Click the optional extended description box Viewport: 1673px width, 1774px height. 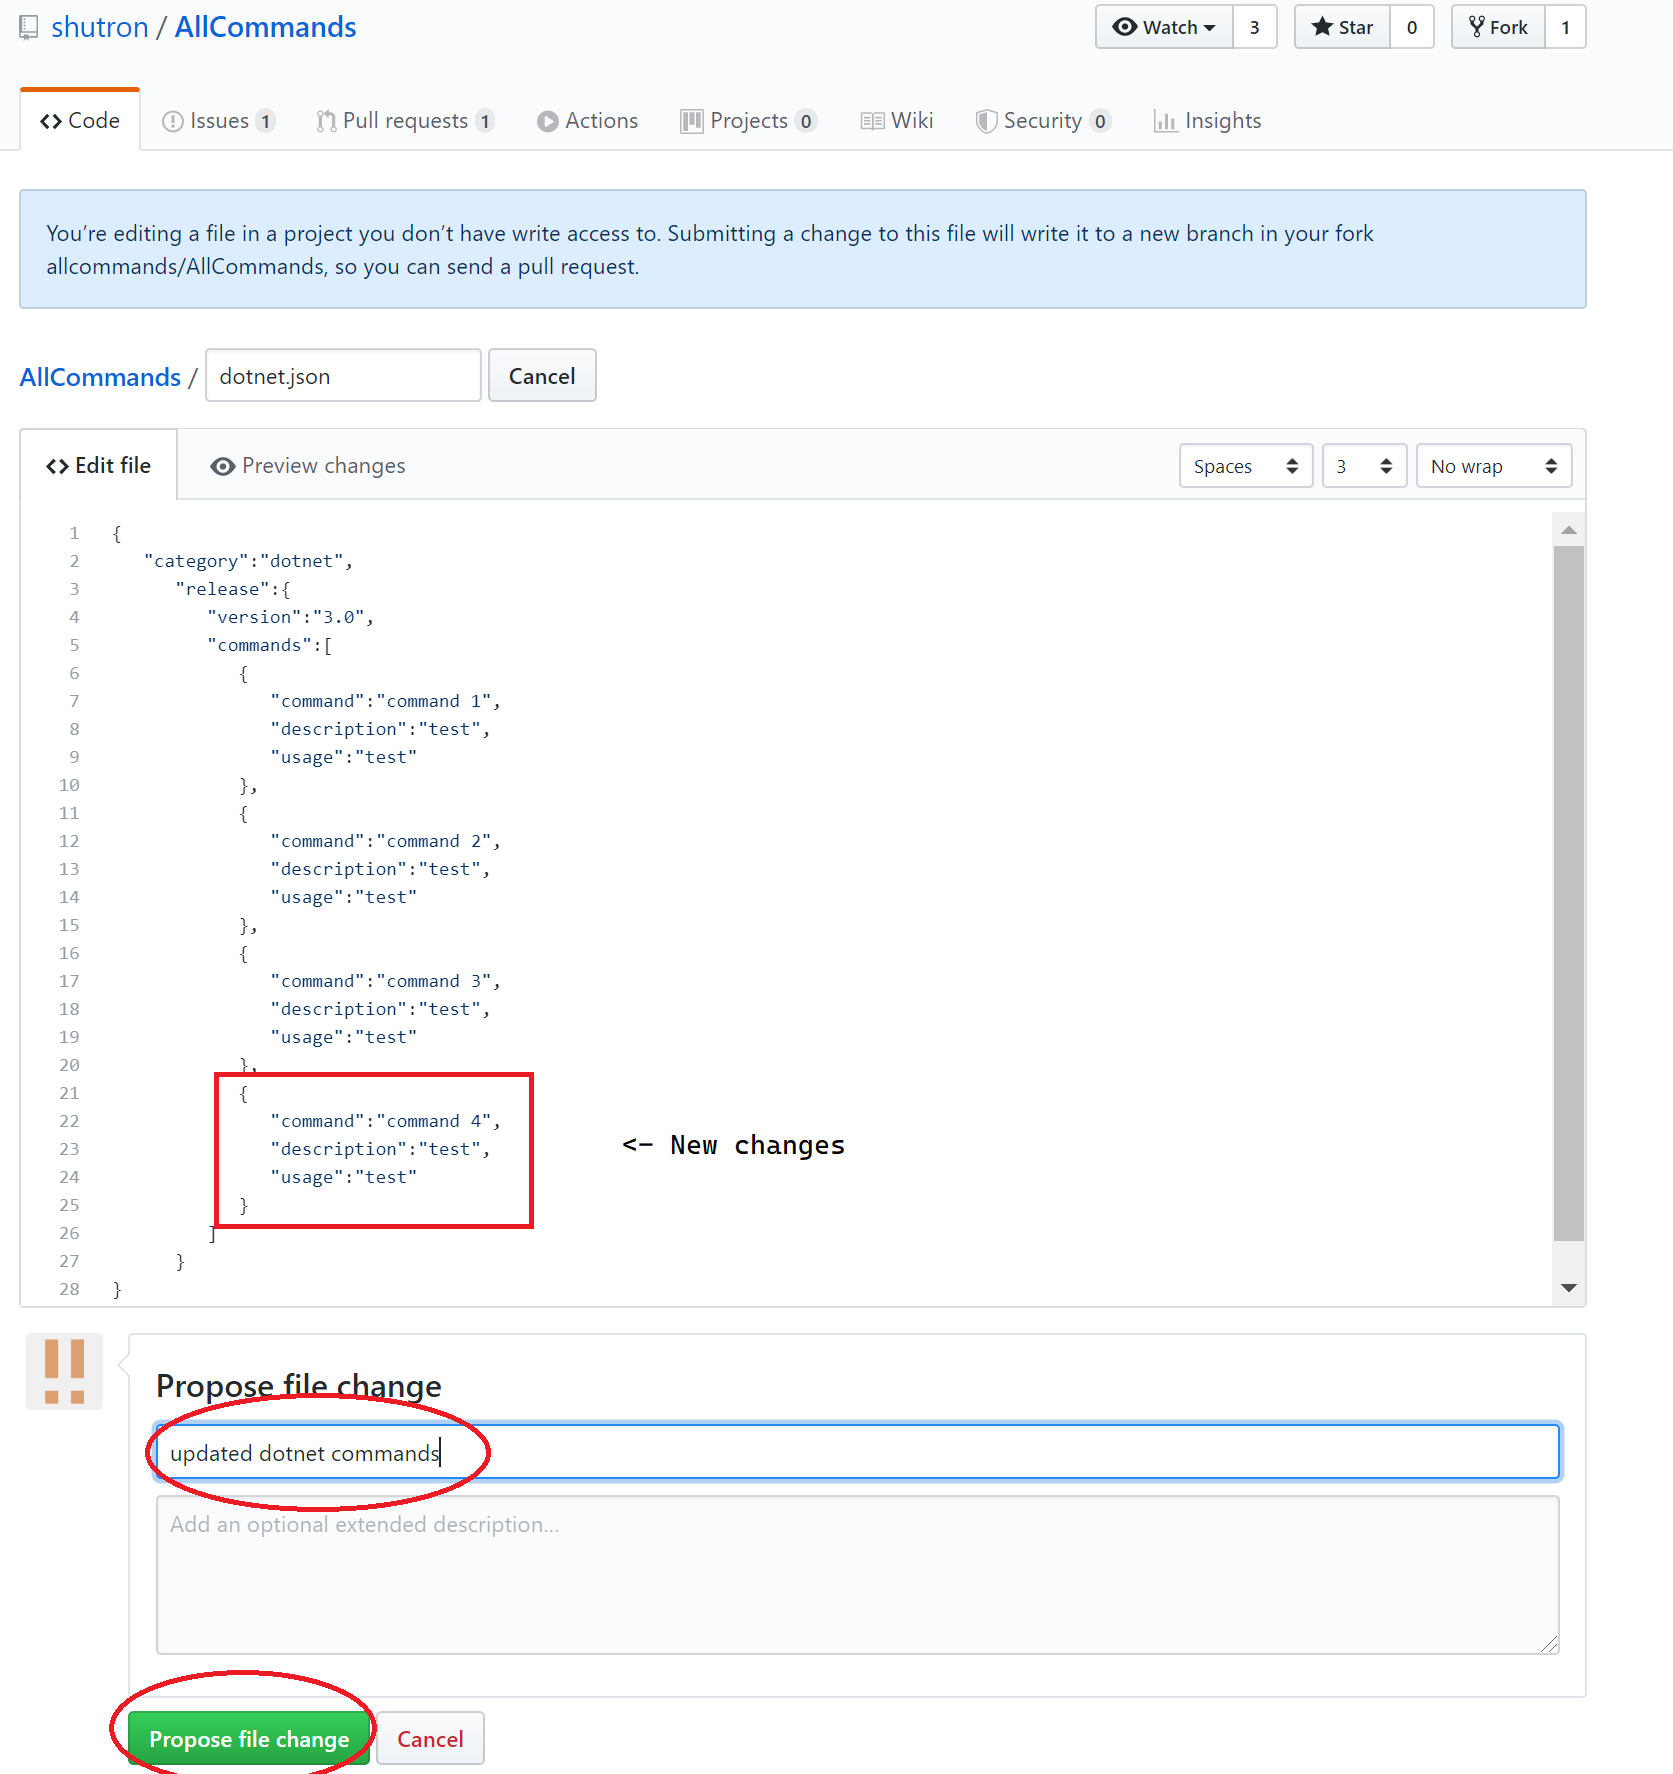[x=857, y=1575]
